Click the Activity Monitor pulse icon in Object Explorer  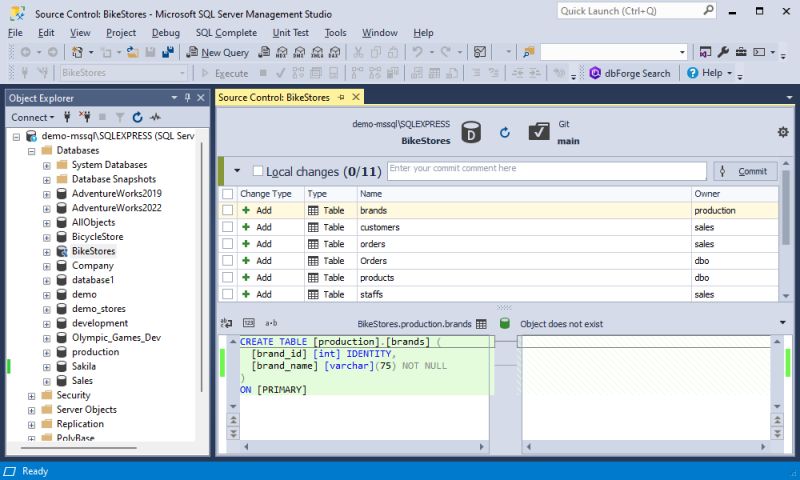pyautogui.click(x=155, y=117)
